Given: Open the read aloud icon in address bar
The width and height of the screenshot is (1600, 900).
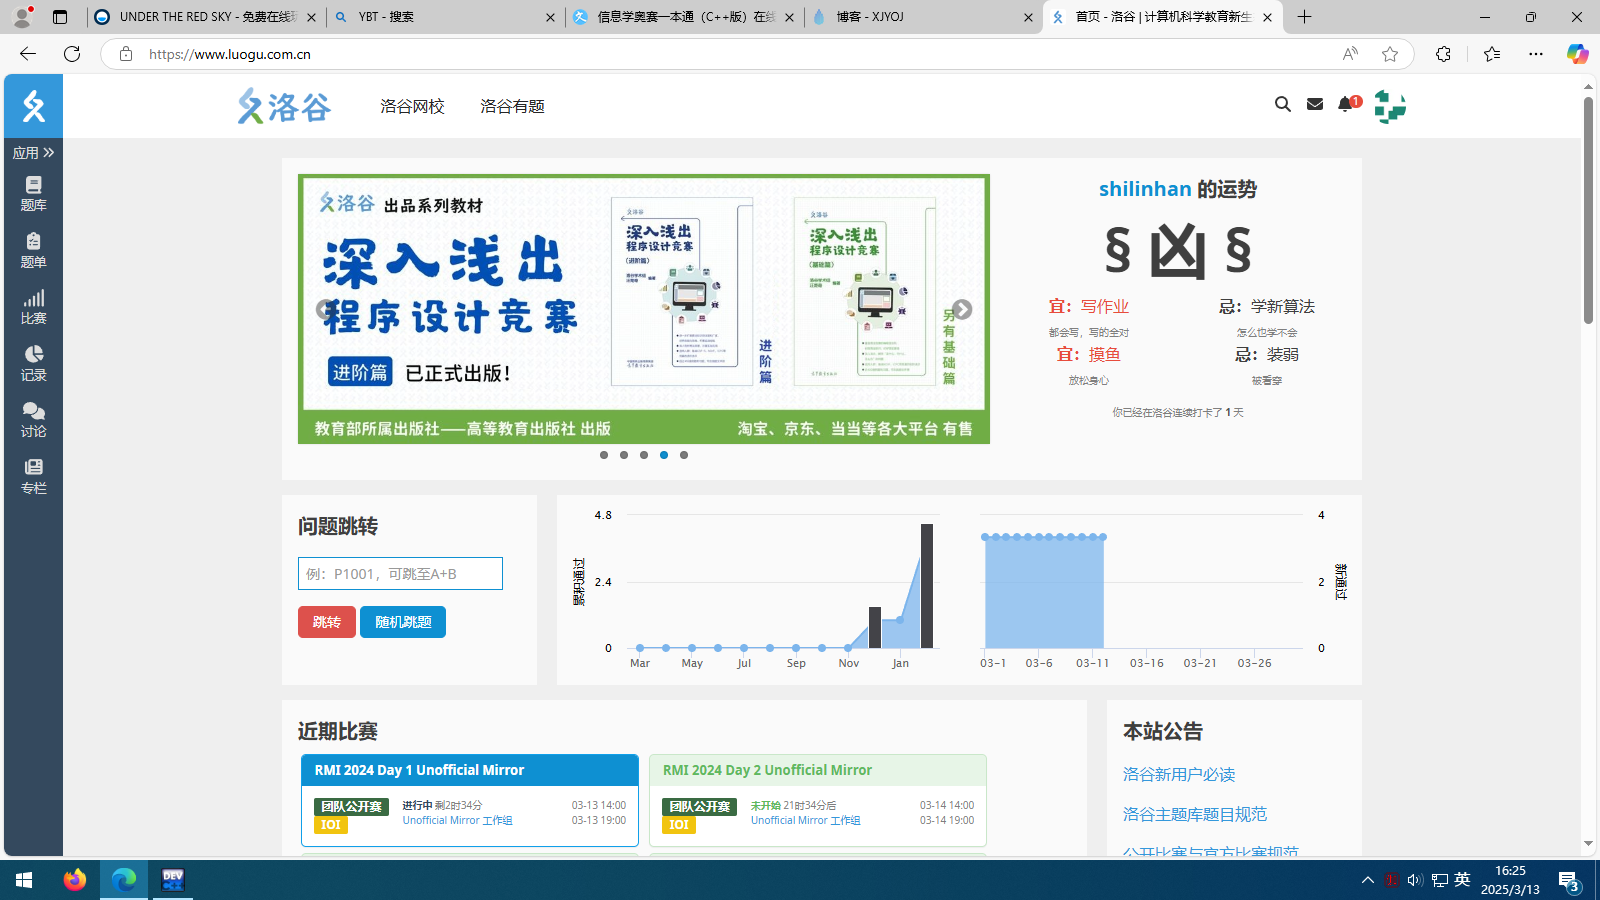Looking at the screenshot, I should pos(1350,54).
